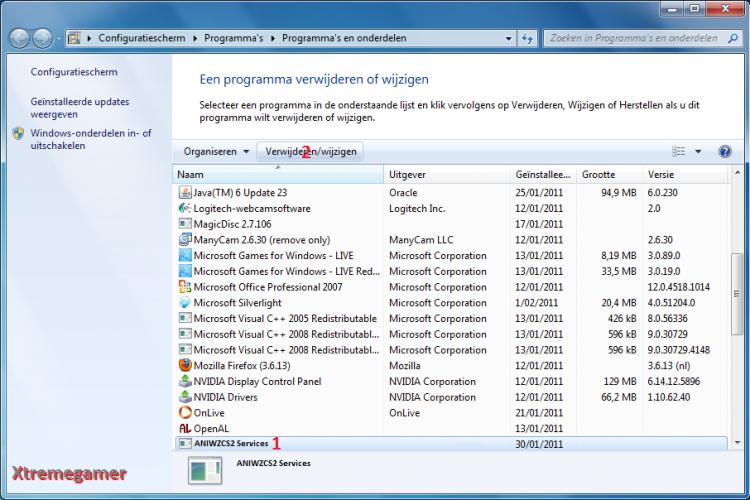750x500 pixels.
Task: Click the 66,2 MB size cell
Action: click(618, 397)
